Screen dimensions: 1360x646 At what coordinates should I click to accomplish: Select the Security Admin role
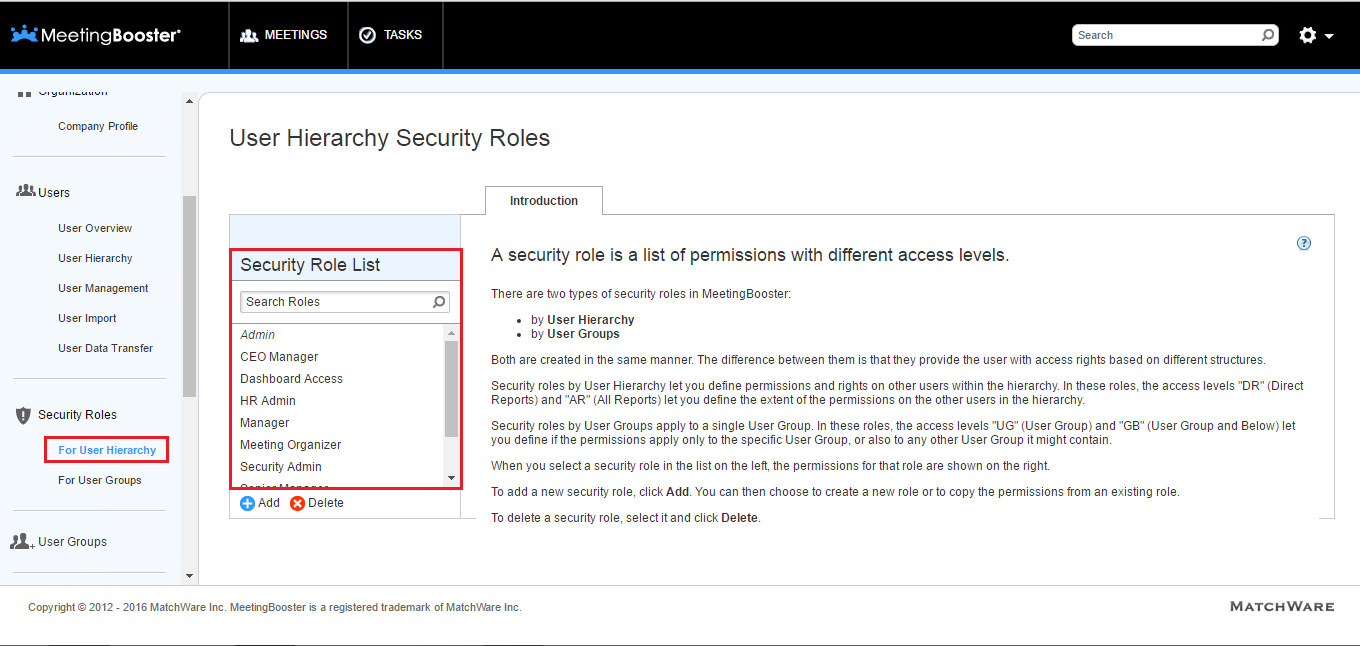[x=281, y=467]
